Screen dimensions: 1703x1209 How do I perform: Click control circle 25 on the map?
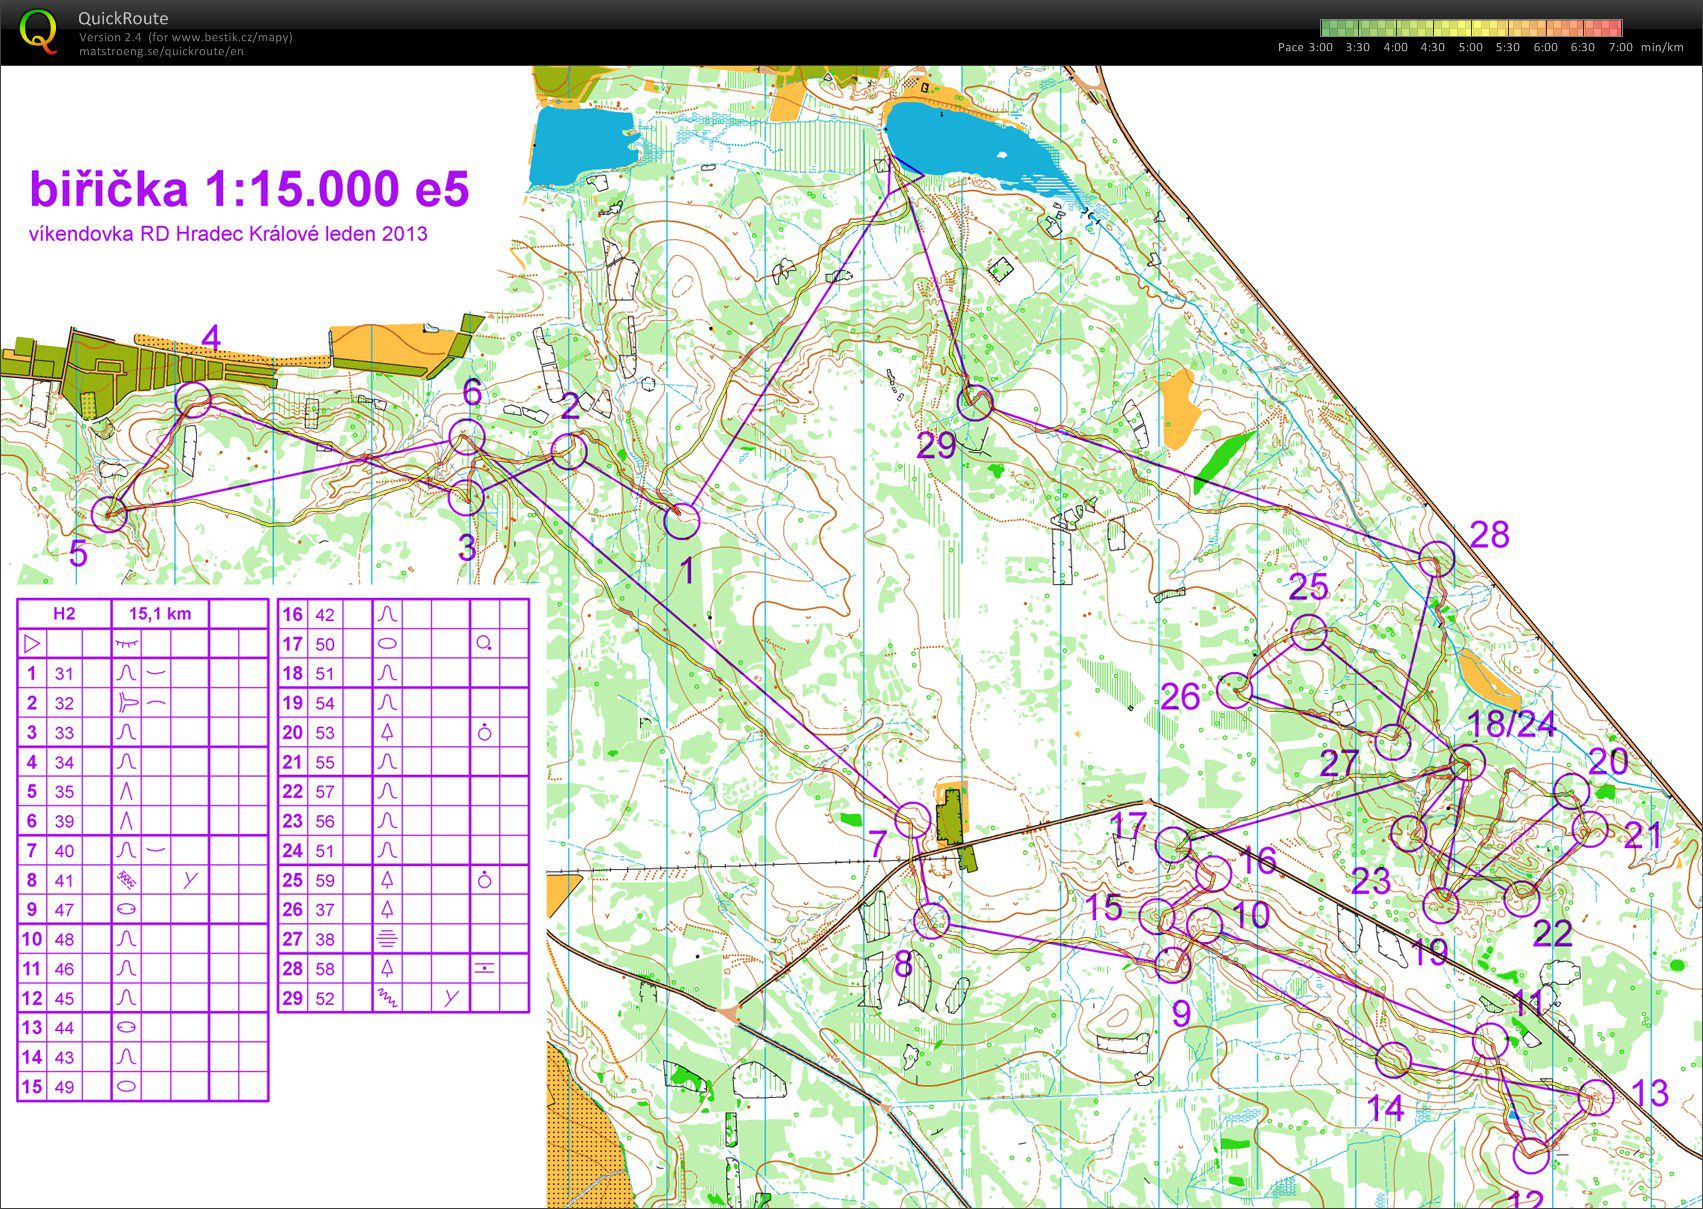point(1309,633)
